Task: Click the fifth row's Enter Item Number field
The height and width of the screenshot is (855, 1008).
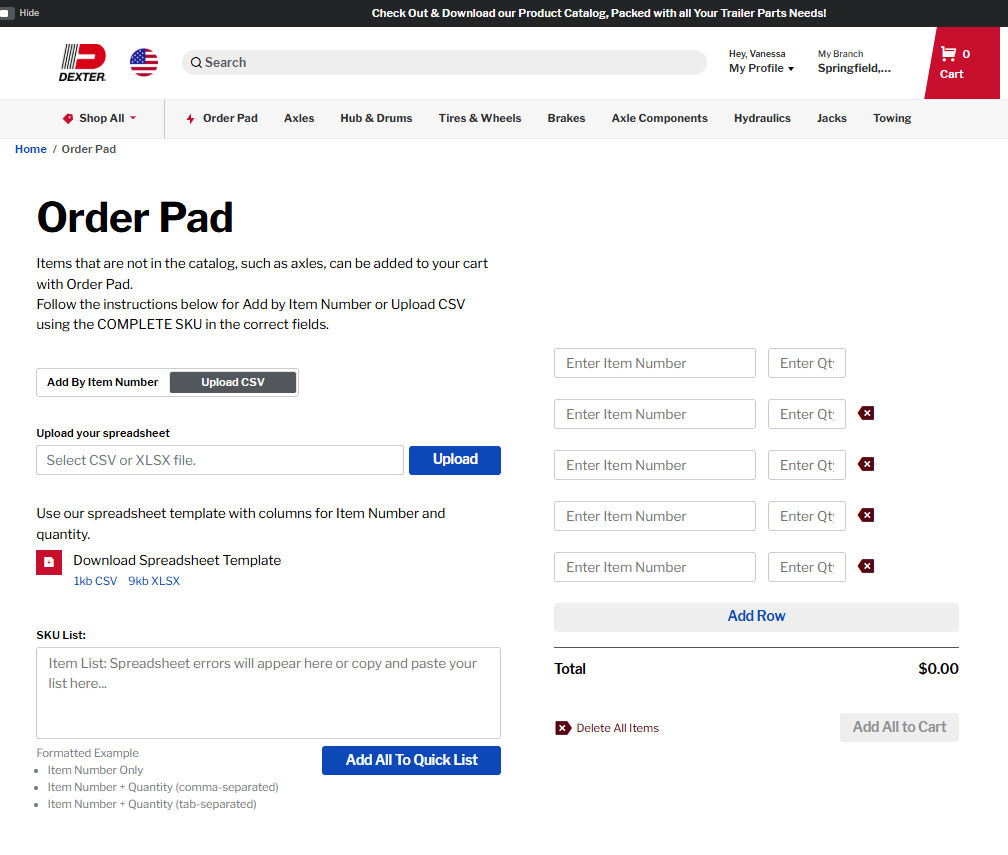Action: (654, 567)
